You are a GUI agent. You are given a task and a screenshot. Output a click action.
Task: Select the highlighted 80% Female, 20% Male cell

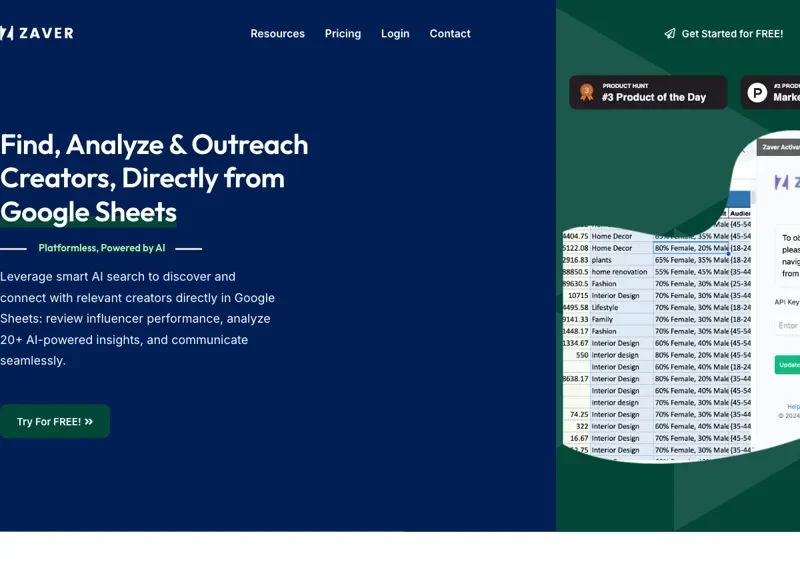click(691, 248)
